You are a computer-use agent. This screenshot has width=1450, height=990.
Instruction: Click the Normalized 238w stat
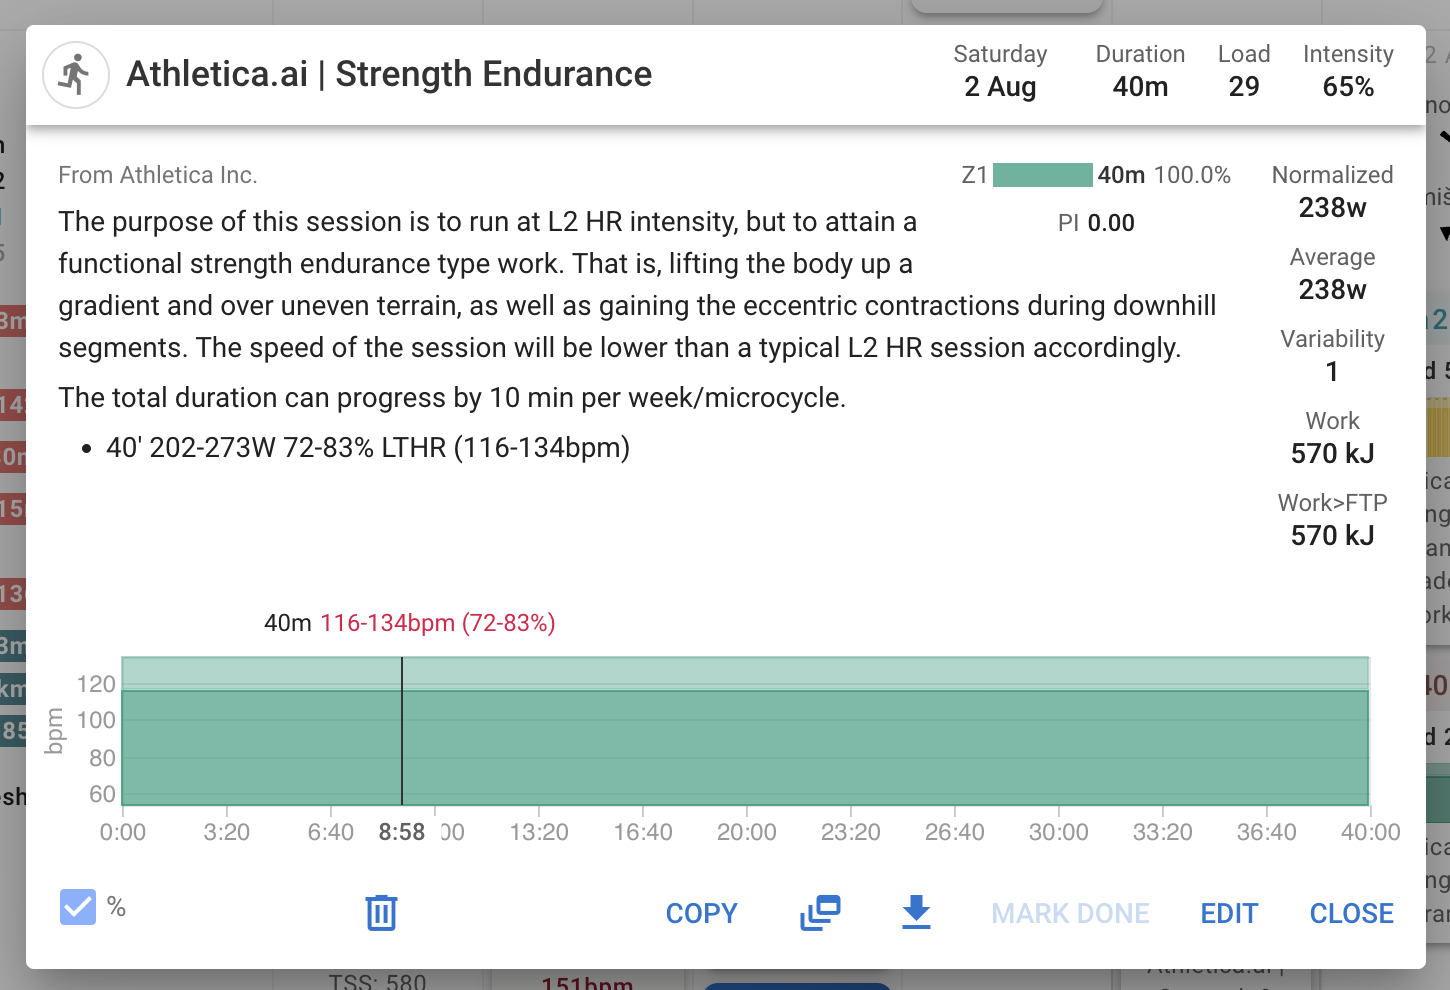pos(1332,191)
